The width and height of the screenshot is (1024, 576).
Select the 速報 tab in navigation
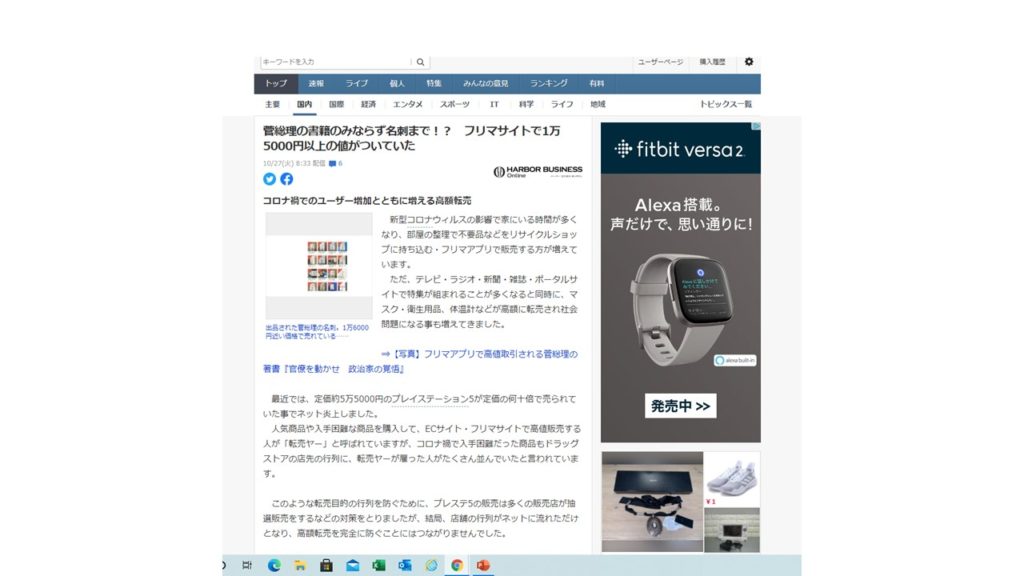tap(316, 84)
